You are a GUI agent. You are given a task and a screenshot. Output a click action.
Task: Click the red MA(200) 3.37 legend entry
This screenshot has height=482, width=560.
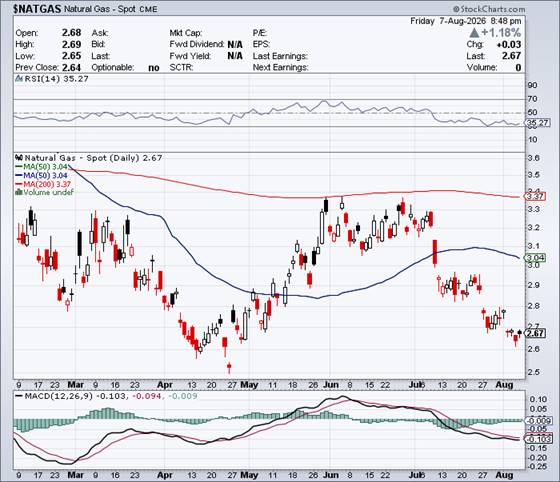pos(43,184)
